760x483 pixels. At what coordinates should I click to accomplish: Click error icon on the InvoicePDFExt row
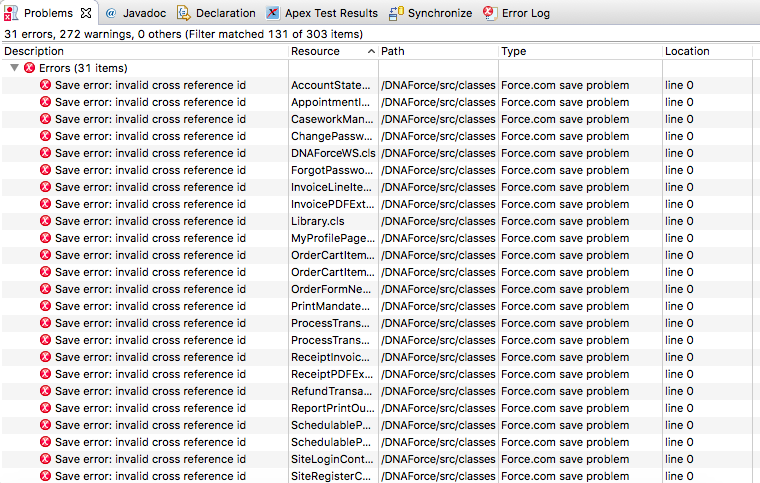(x=46, y=204)
